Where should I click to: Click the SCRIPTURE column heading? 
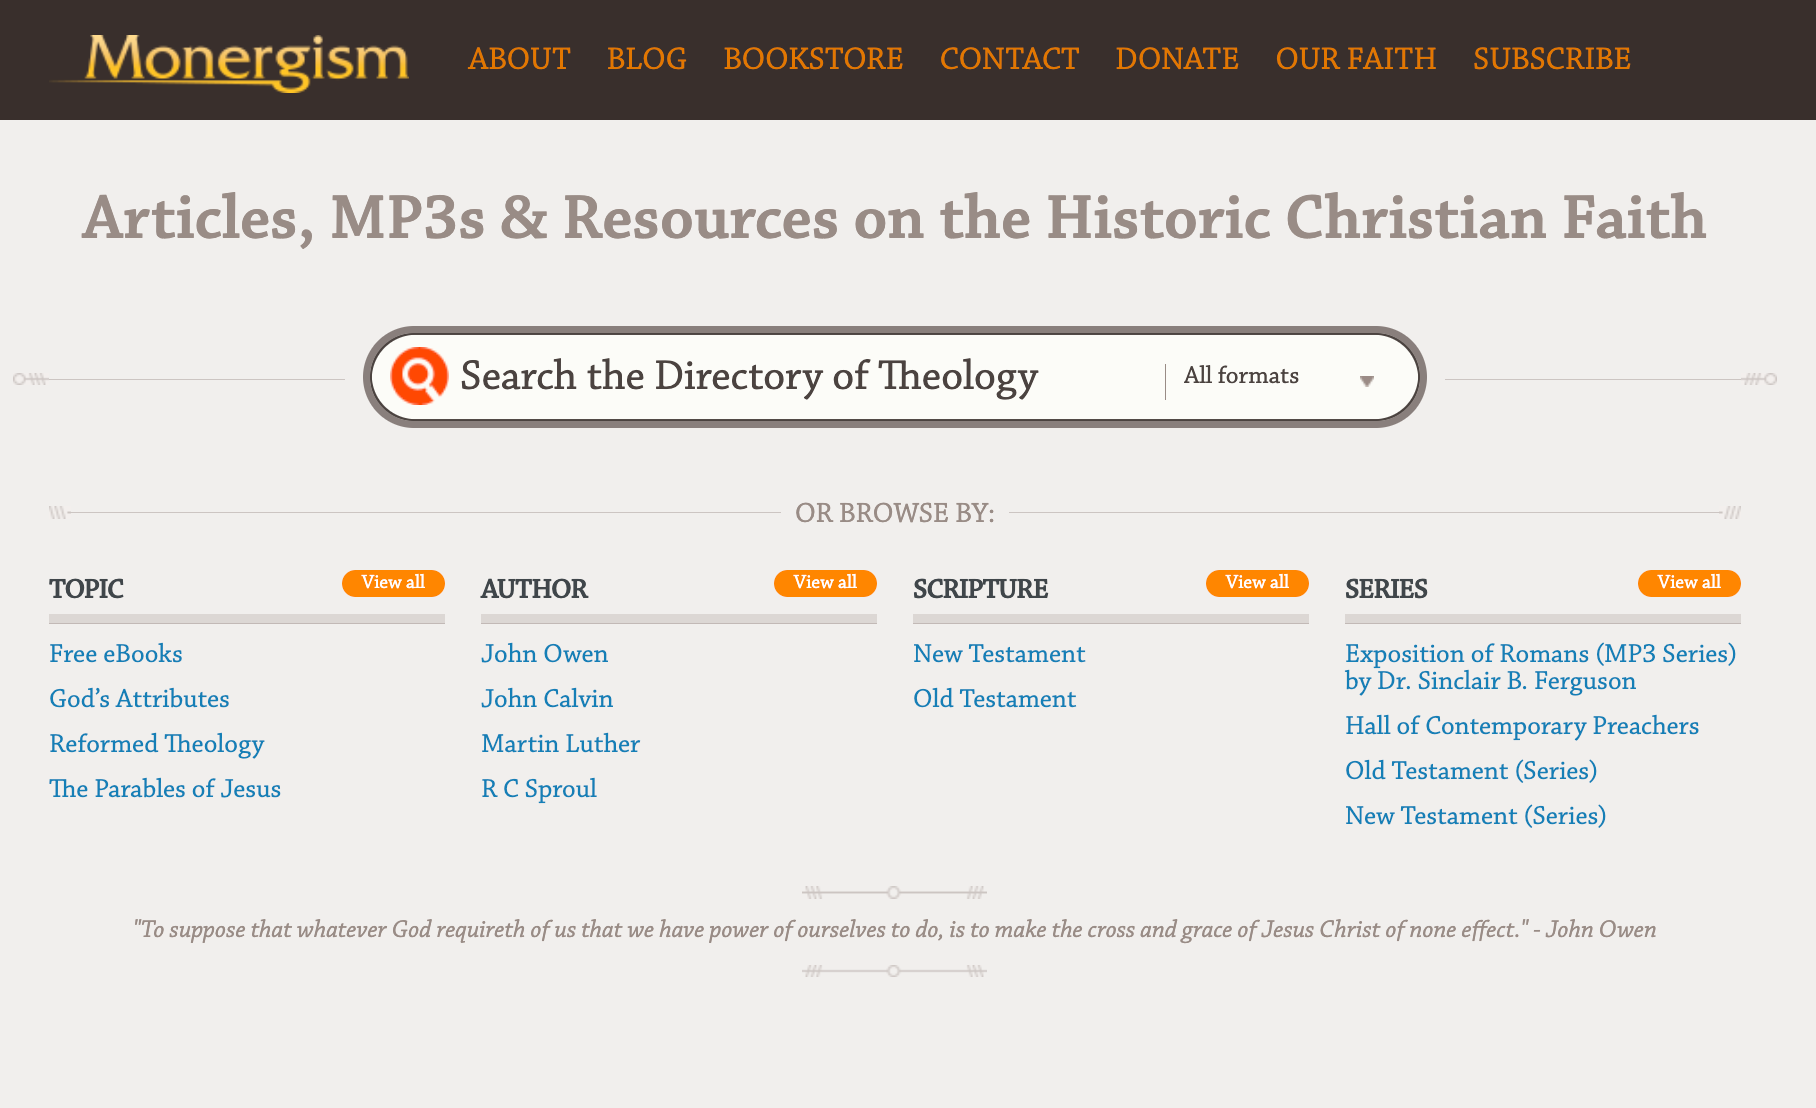[981, 589]
